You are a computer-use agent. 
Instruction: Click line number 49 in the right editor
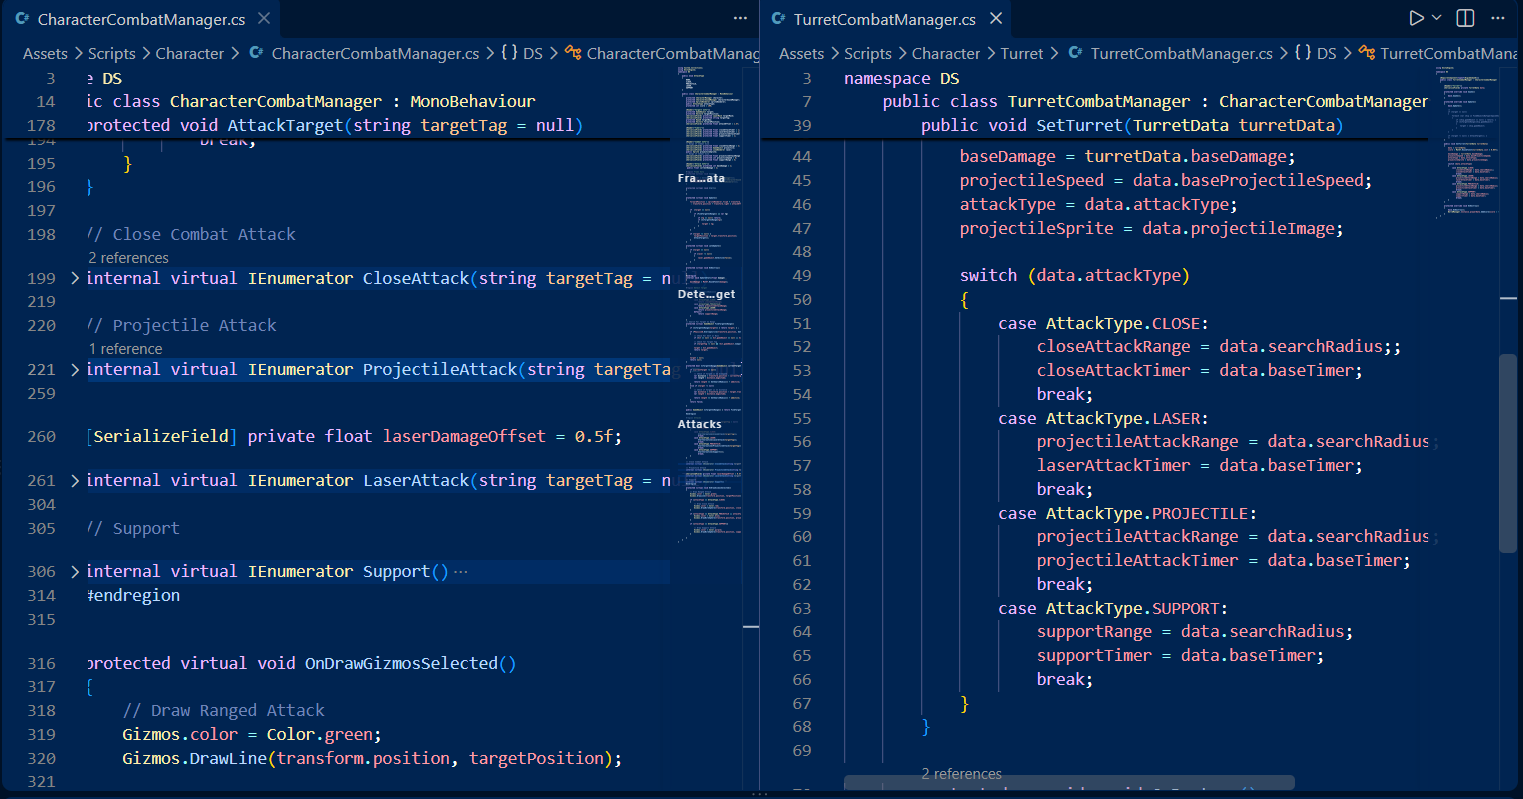[x=802, y=275]
